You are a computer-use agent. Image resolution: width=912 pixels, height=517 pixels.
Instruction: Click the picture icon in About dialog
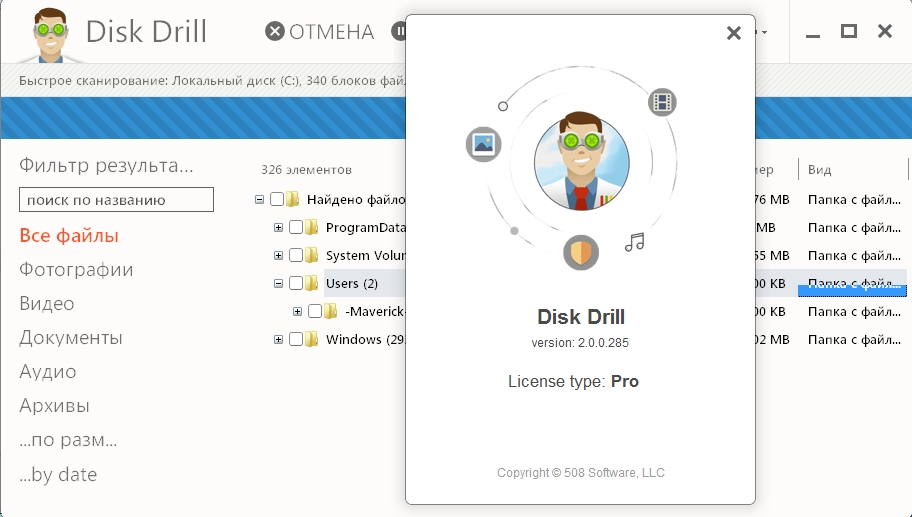pyautogui.click(x=484, y=144)
